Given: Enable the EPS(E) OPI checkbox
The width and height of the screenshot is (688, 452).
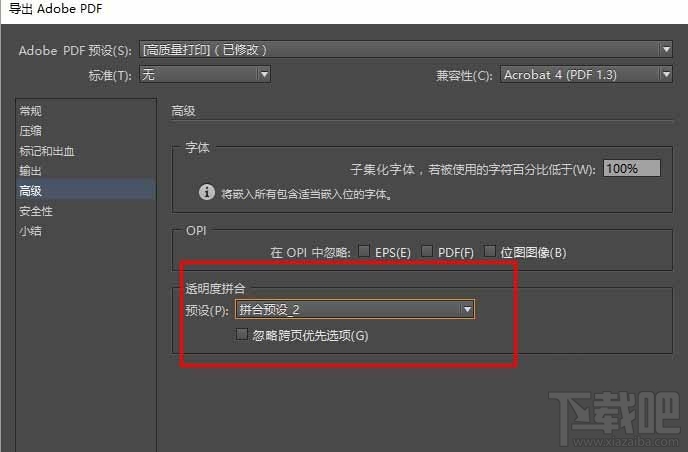Looking at the screenshot, I should (364, 251).
